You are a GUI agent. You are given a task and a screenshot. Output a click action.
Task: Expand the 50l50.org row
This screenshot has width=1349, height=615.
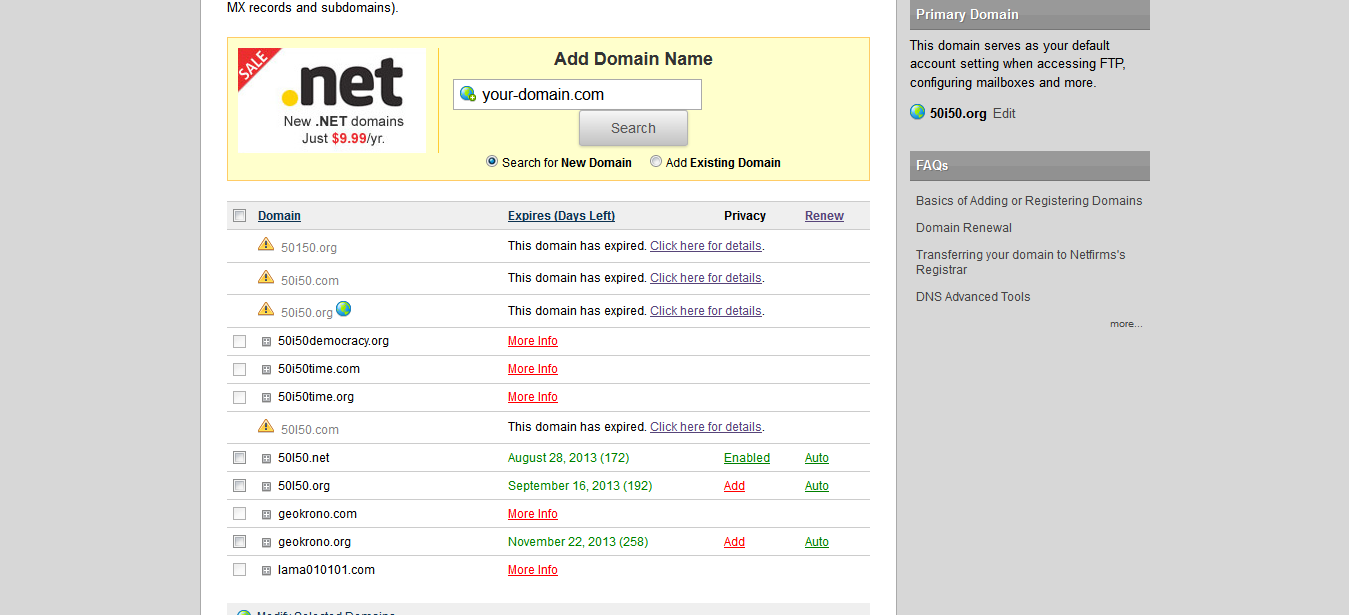pos(266,487)
